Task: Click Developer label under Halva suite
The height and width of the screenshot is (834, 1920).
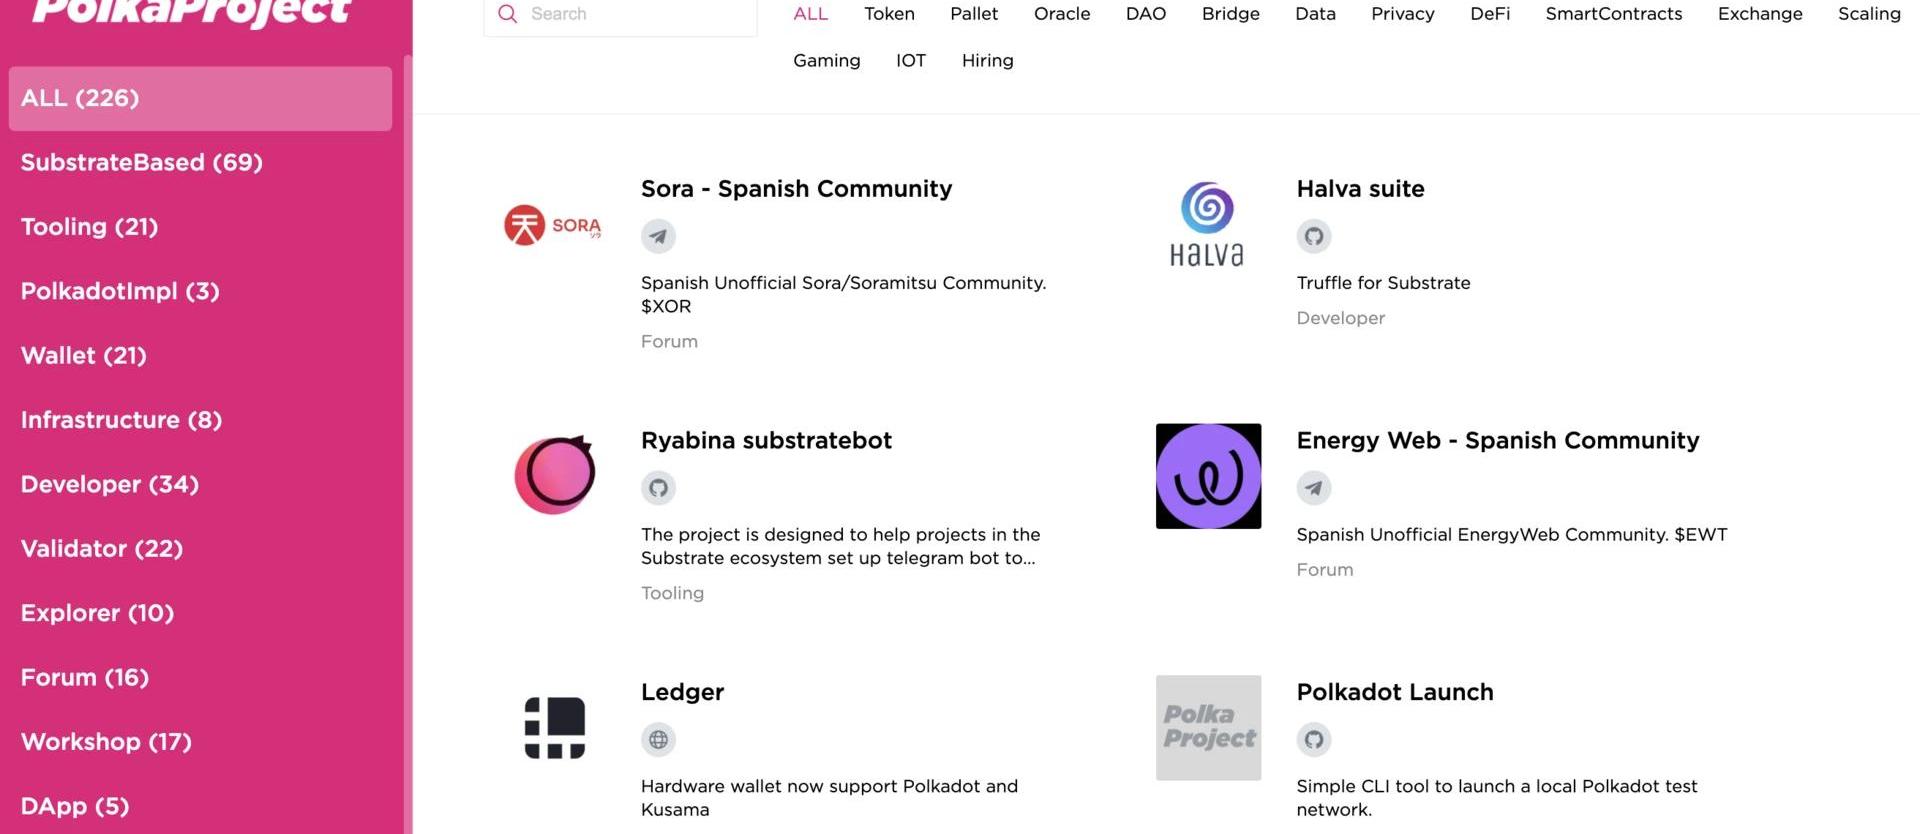Action: (x=1340, y=318)
